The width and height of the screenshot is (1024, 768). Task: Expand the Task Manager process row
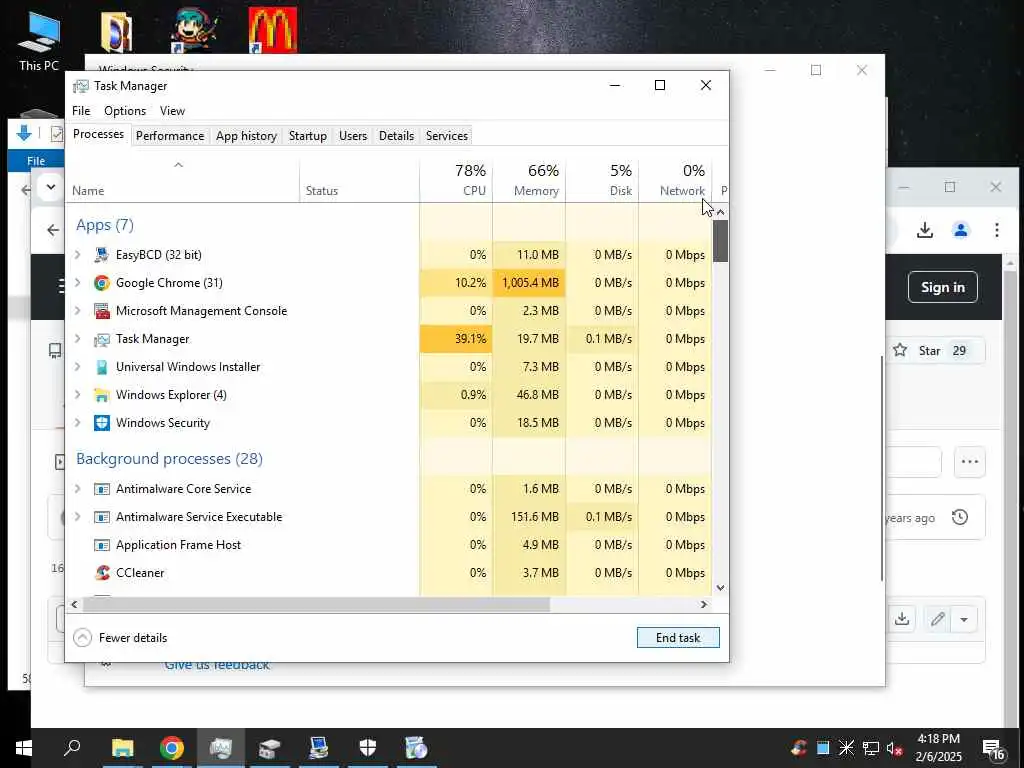pyautogui.click(x=78, y=339)
